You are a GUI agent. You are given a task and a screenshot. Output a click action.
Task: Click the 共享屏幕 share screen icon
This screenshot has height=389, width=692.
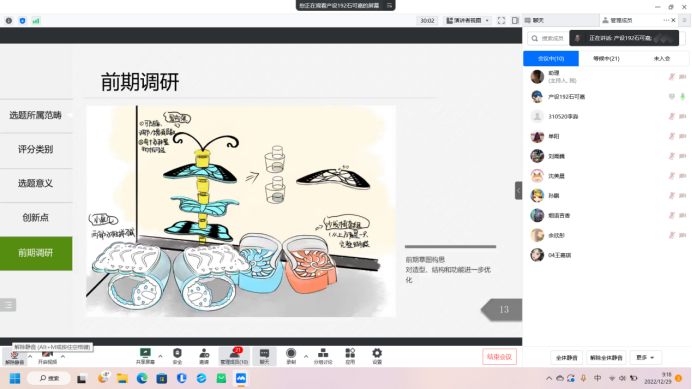click(x=145, y=356)
